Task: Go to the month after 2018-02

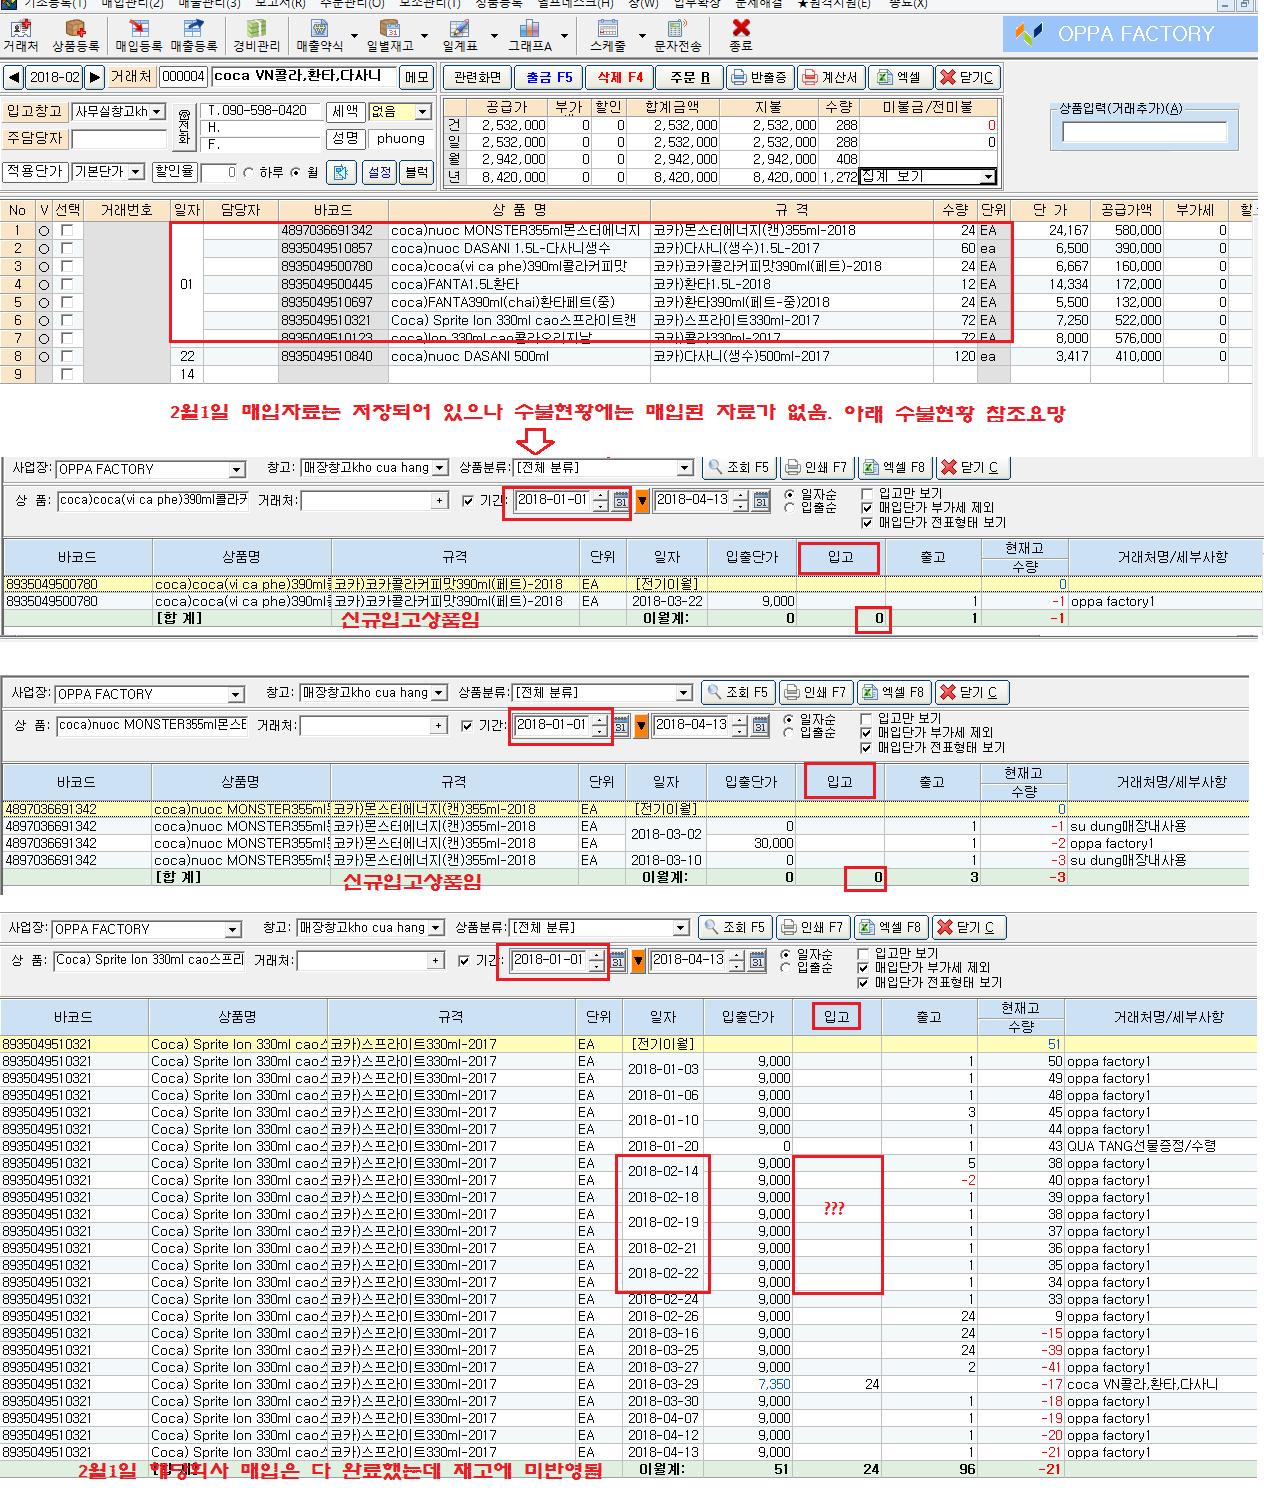Action: 95,77
